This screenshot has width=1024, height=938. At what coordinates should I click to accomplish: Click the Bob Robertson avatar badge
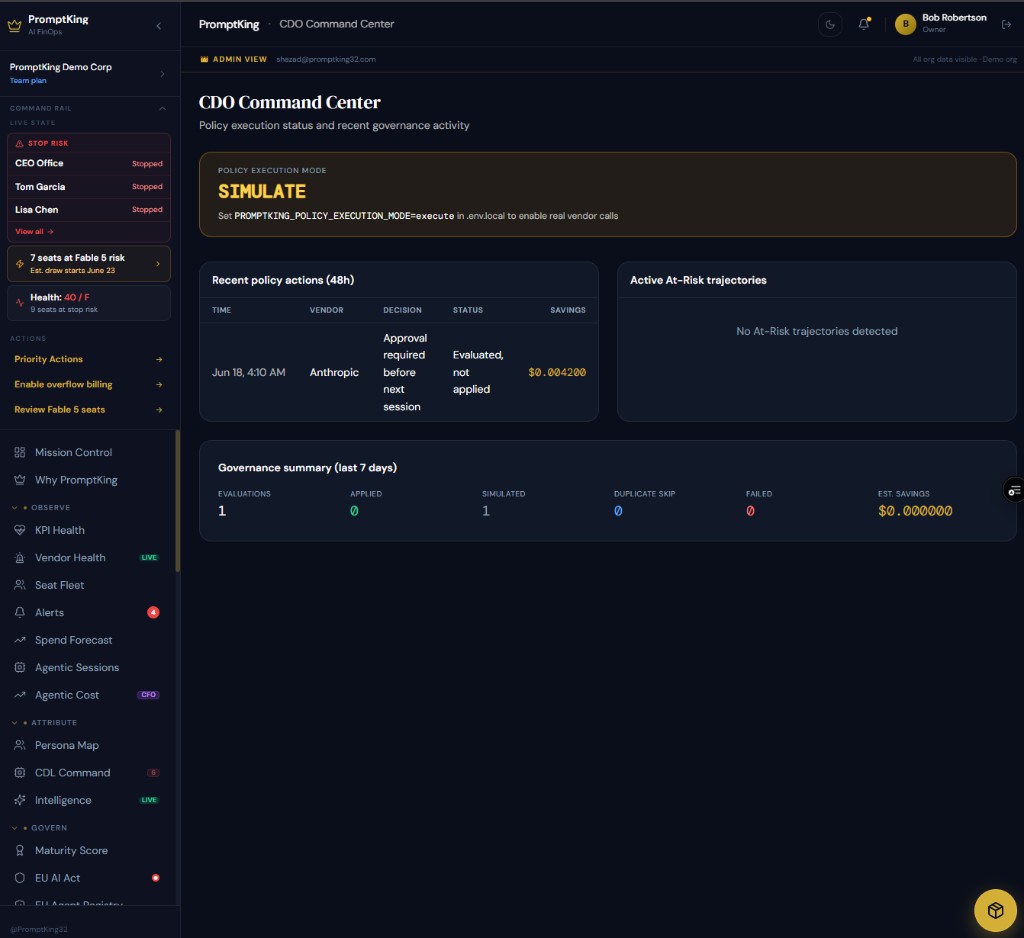pyautogui.click(x=905, y=24)
